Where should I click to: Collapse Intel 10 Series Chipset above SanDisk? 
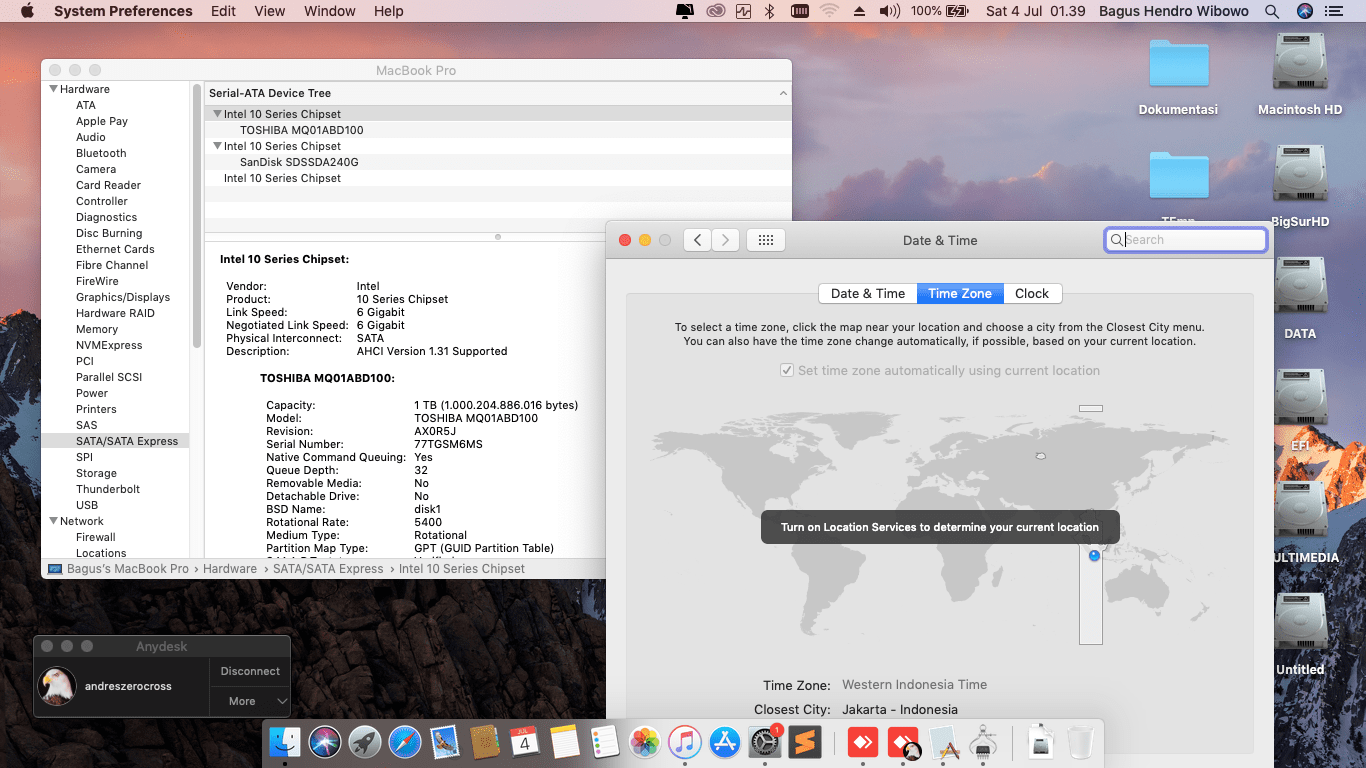217,146
